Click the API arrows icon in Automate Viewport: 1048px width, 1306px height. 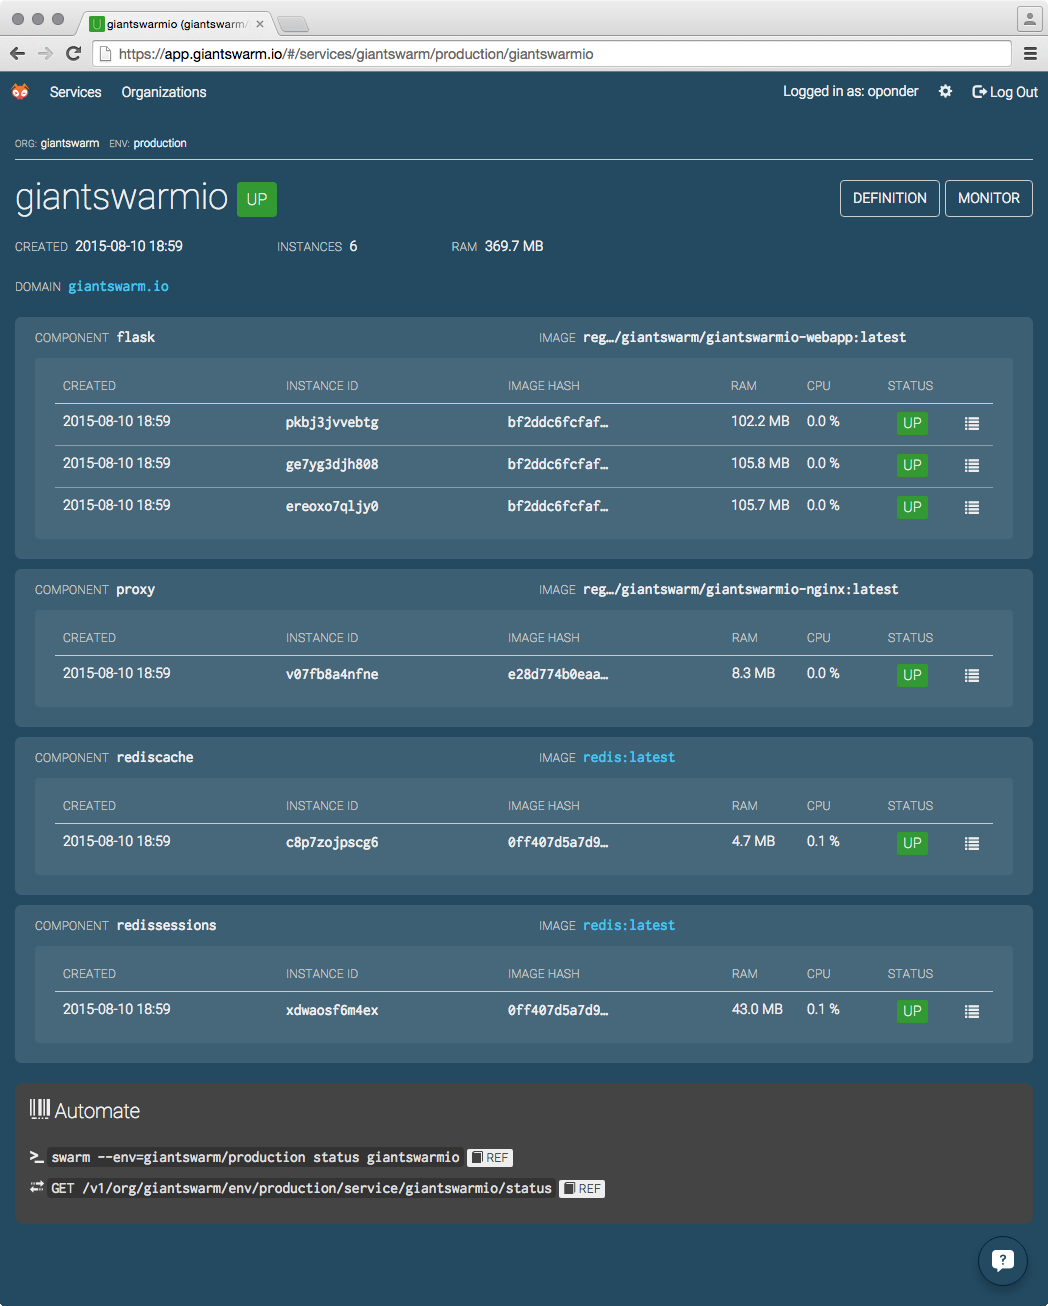(x=37, y=1187)
